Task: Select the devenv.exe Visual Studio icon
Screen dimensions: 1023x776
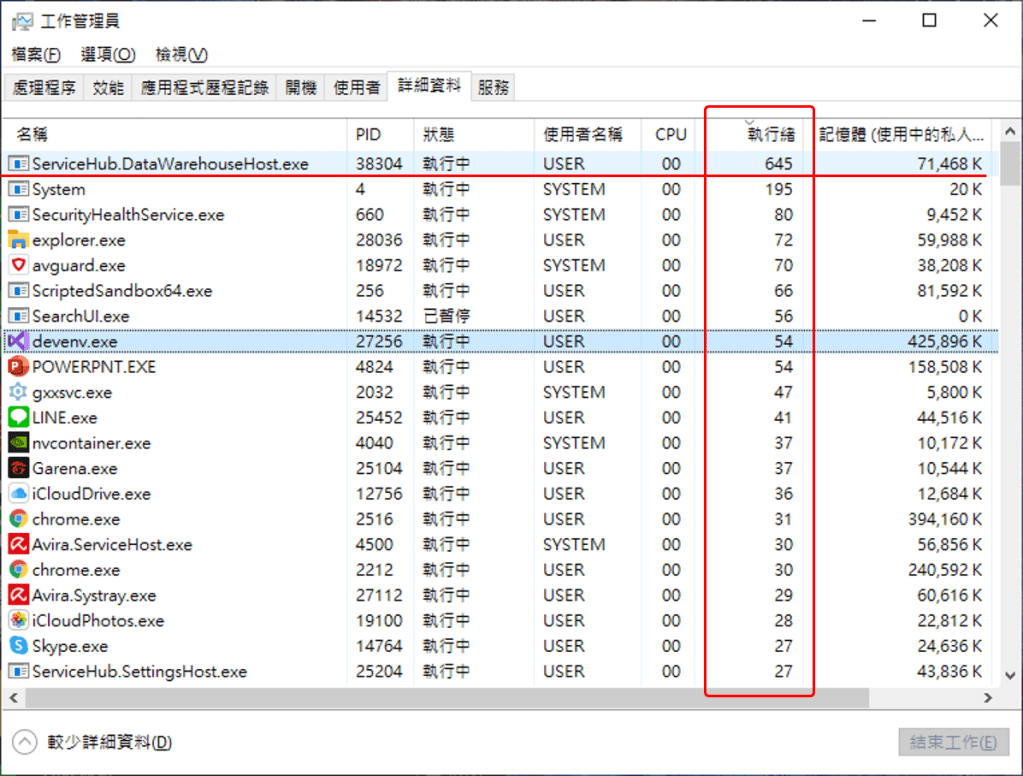Action: pyautogui.click(x=18, y=341)
